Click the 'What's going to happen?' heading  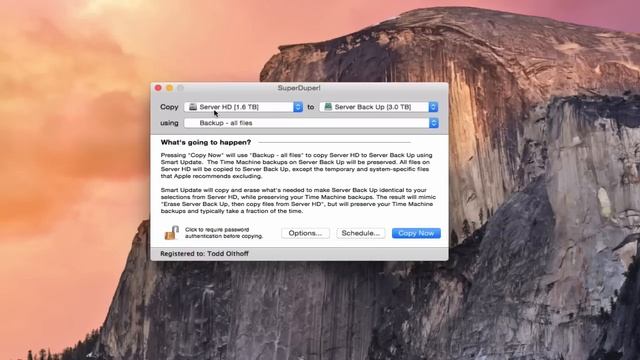pyautogui.click(x=206, y=142)
